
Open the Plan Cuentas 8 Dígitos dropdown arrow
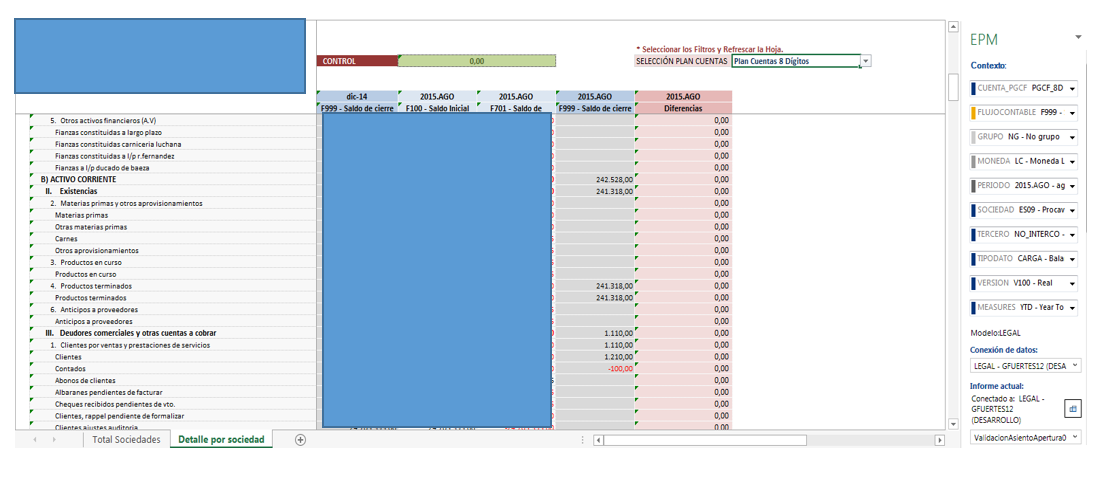click(x=865, y=61)
